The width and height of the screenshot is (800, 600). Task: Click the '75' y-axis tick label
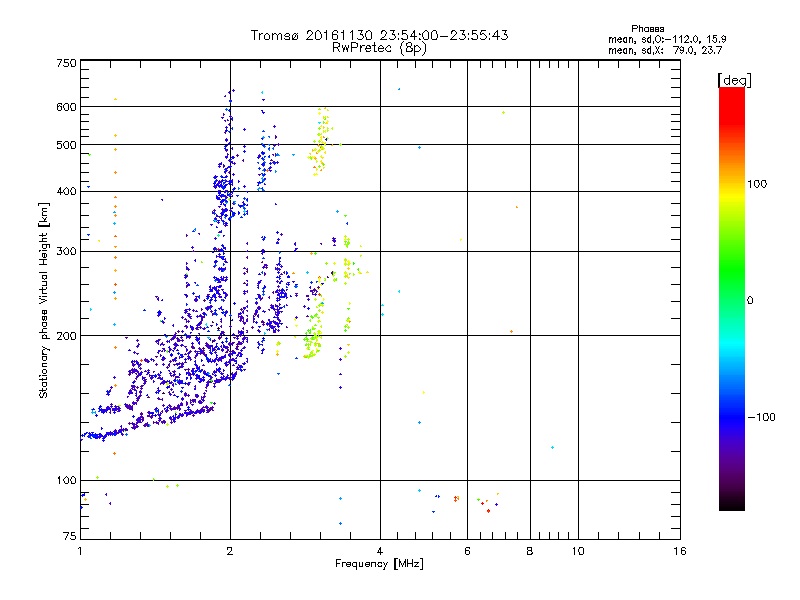70,536
